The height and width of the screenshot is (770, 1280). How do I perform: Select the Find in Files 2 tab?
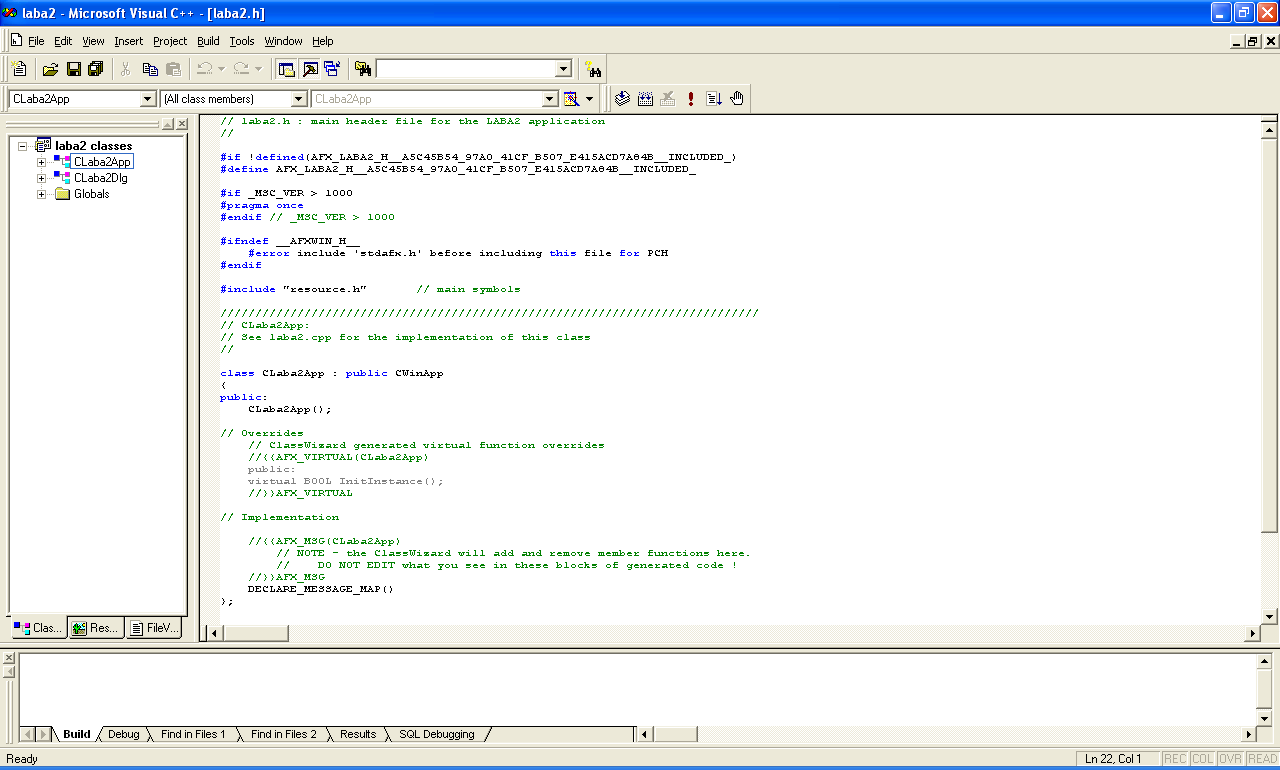(x=283, y=734)
